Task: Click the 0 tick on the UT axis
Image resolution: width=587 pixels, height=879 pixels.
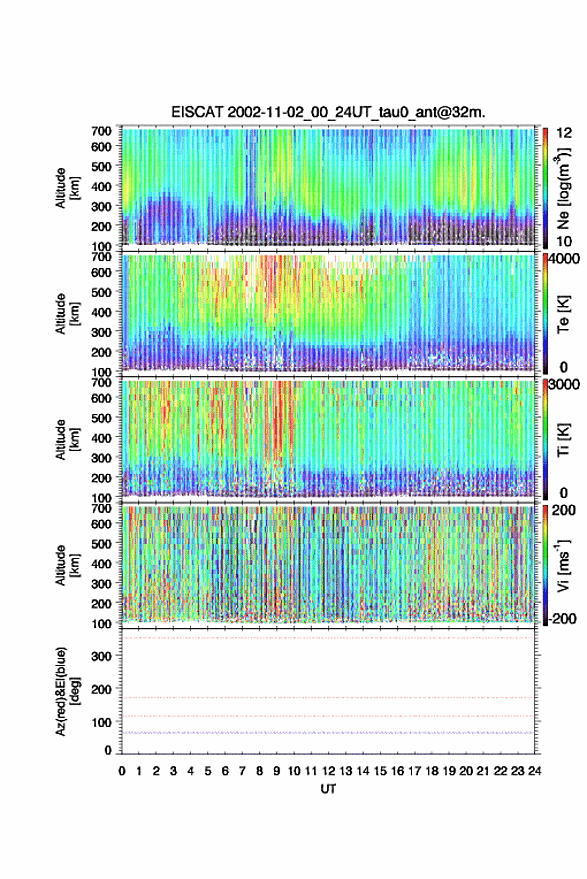Action: 122,771
